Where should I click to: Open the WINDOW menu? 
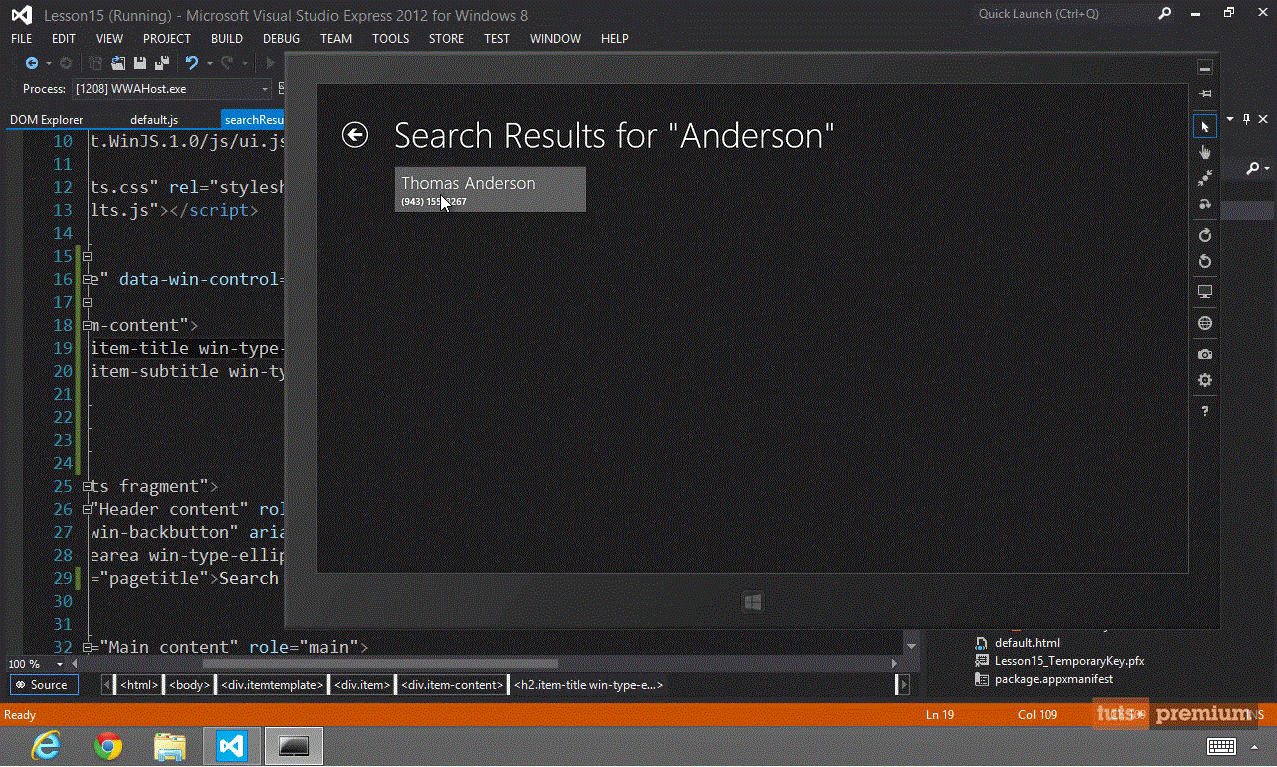click(x=555, y=39)
